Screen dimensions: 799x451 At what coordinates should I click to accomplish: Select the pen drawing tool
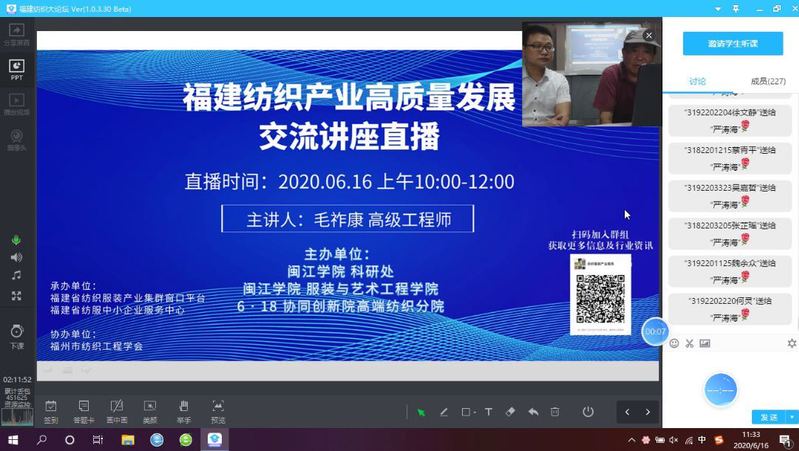pos(444,412)
